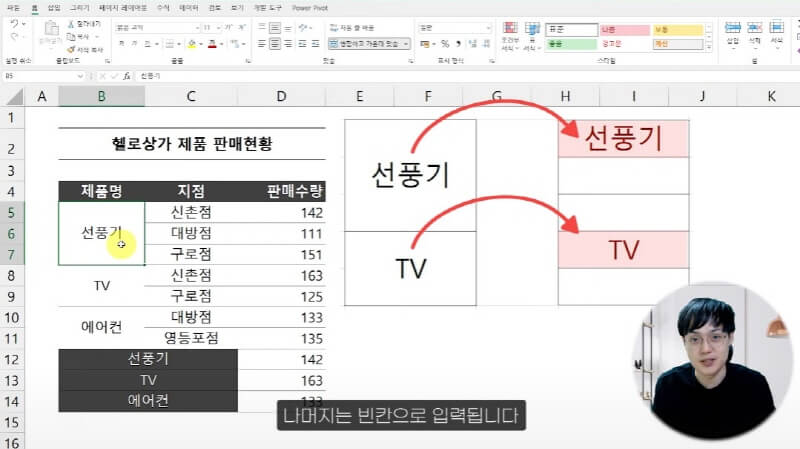Increase font size with larger 가 icon
The image size is (800, 449).
click(x=229, y=28)
